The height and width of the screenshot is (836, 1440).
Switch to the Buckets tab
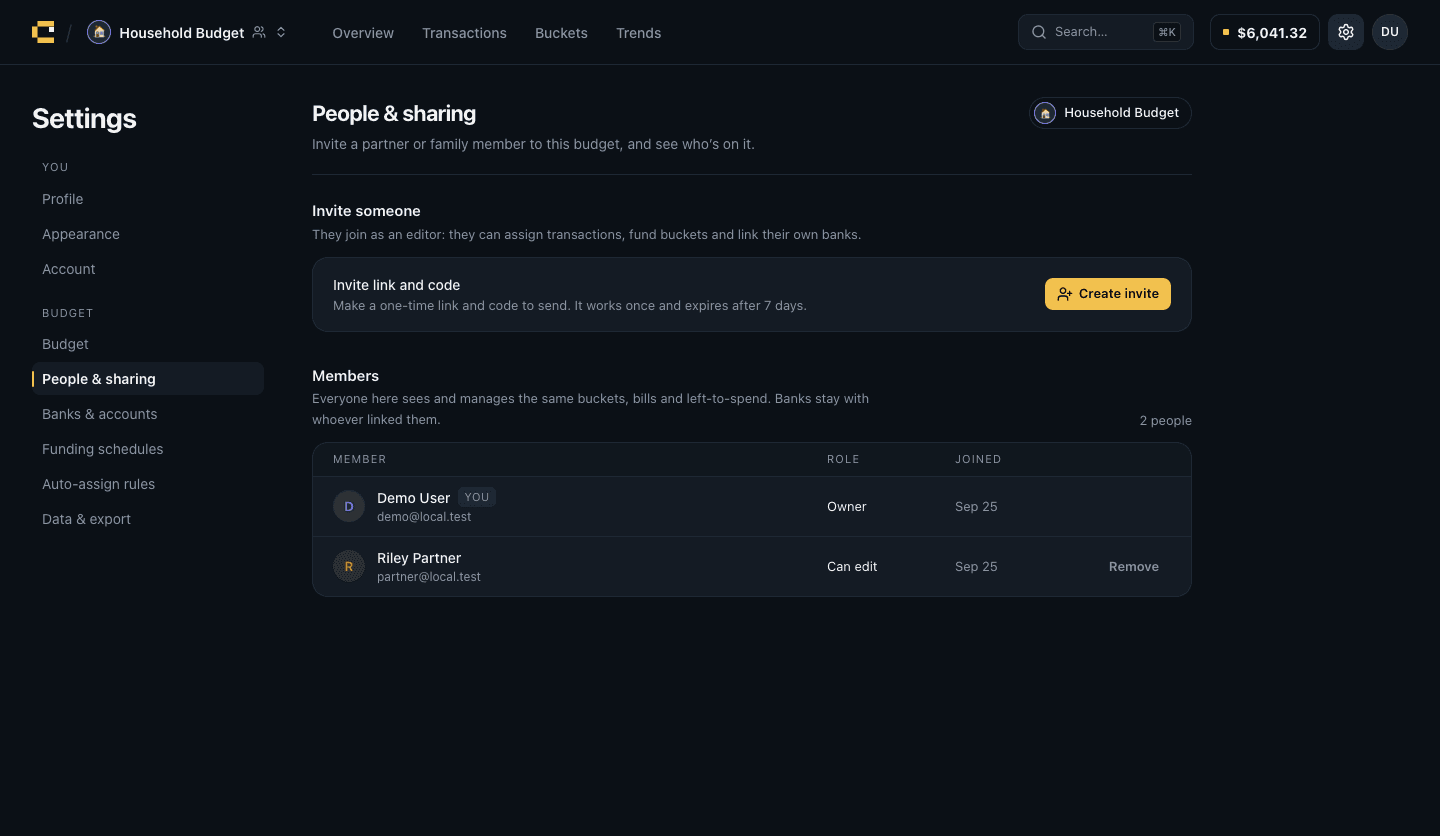(x=561, y=33)
